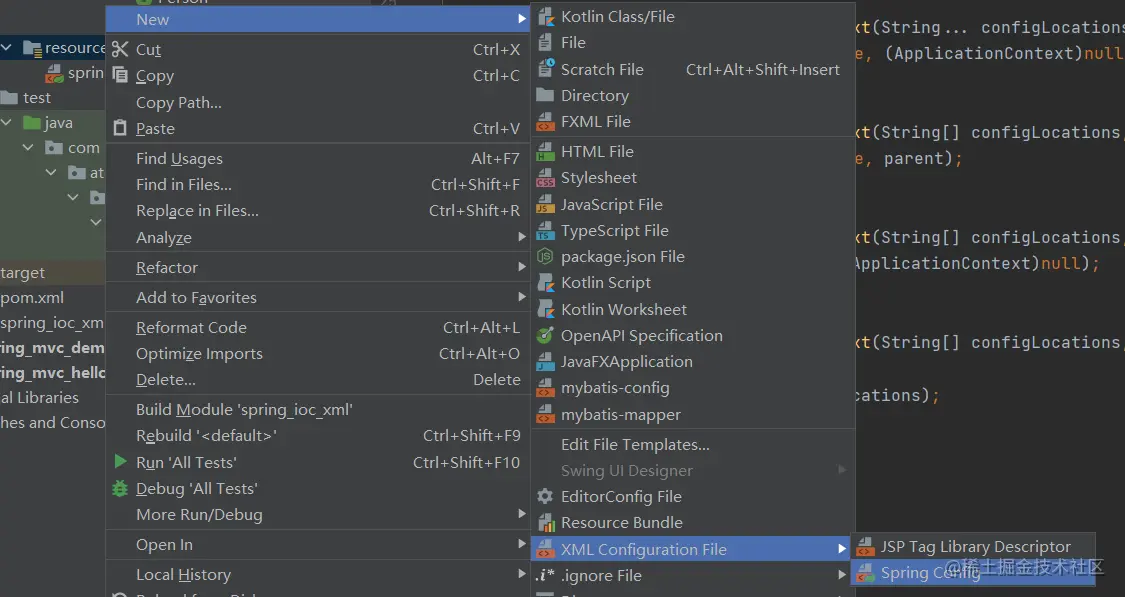
Task: Click the HTML File icon
Action: pos(546,151)
